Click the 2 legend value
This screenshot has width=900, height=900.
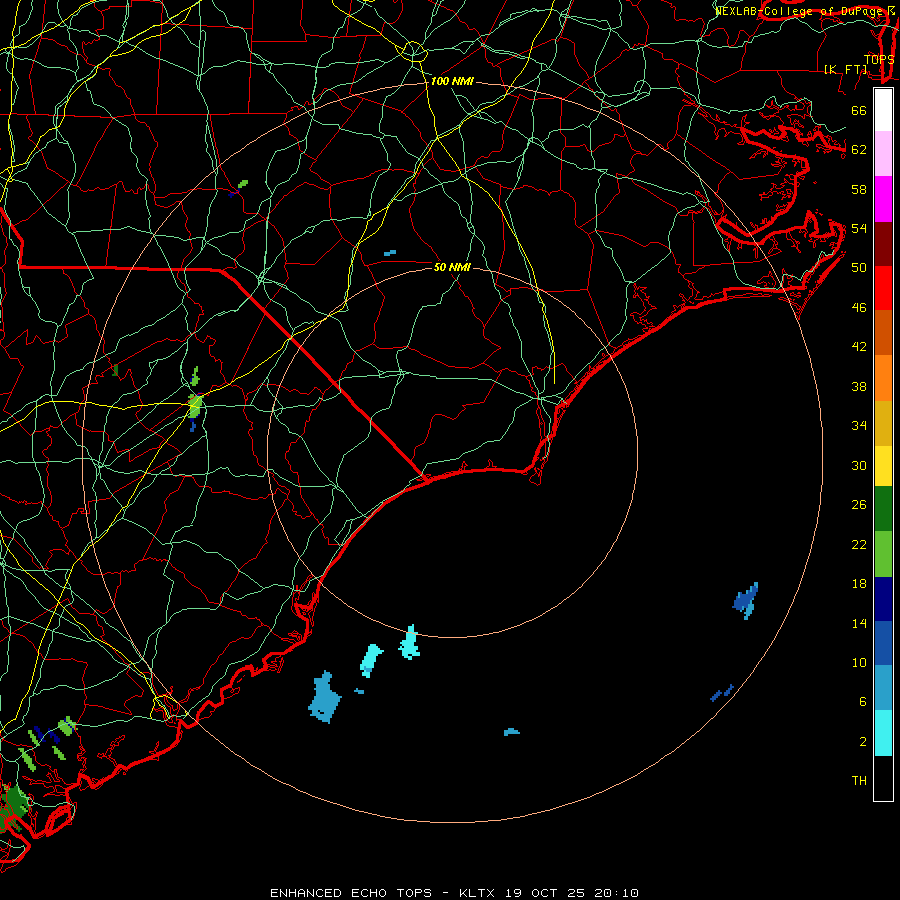click(862, 741)
